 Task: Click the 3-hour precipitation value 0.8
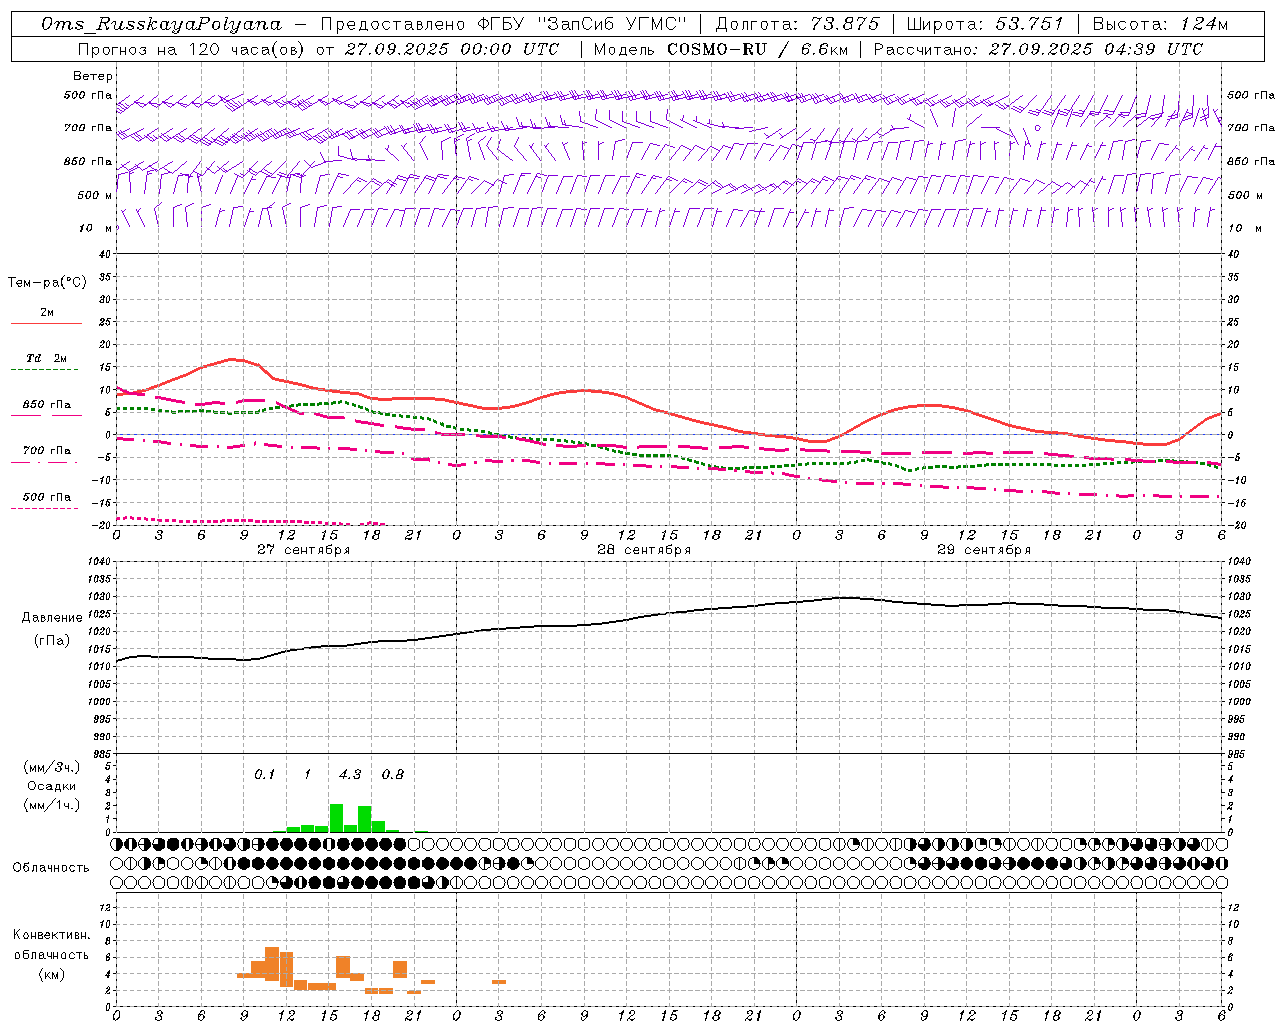point(393,774)
